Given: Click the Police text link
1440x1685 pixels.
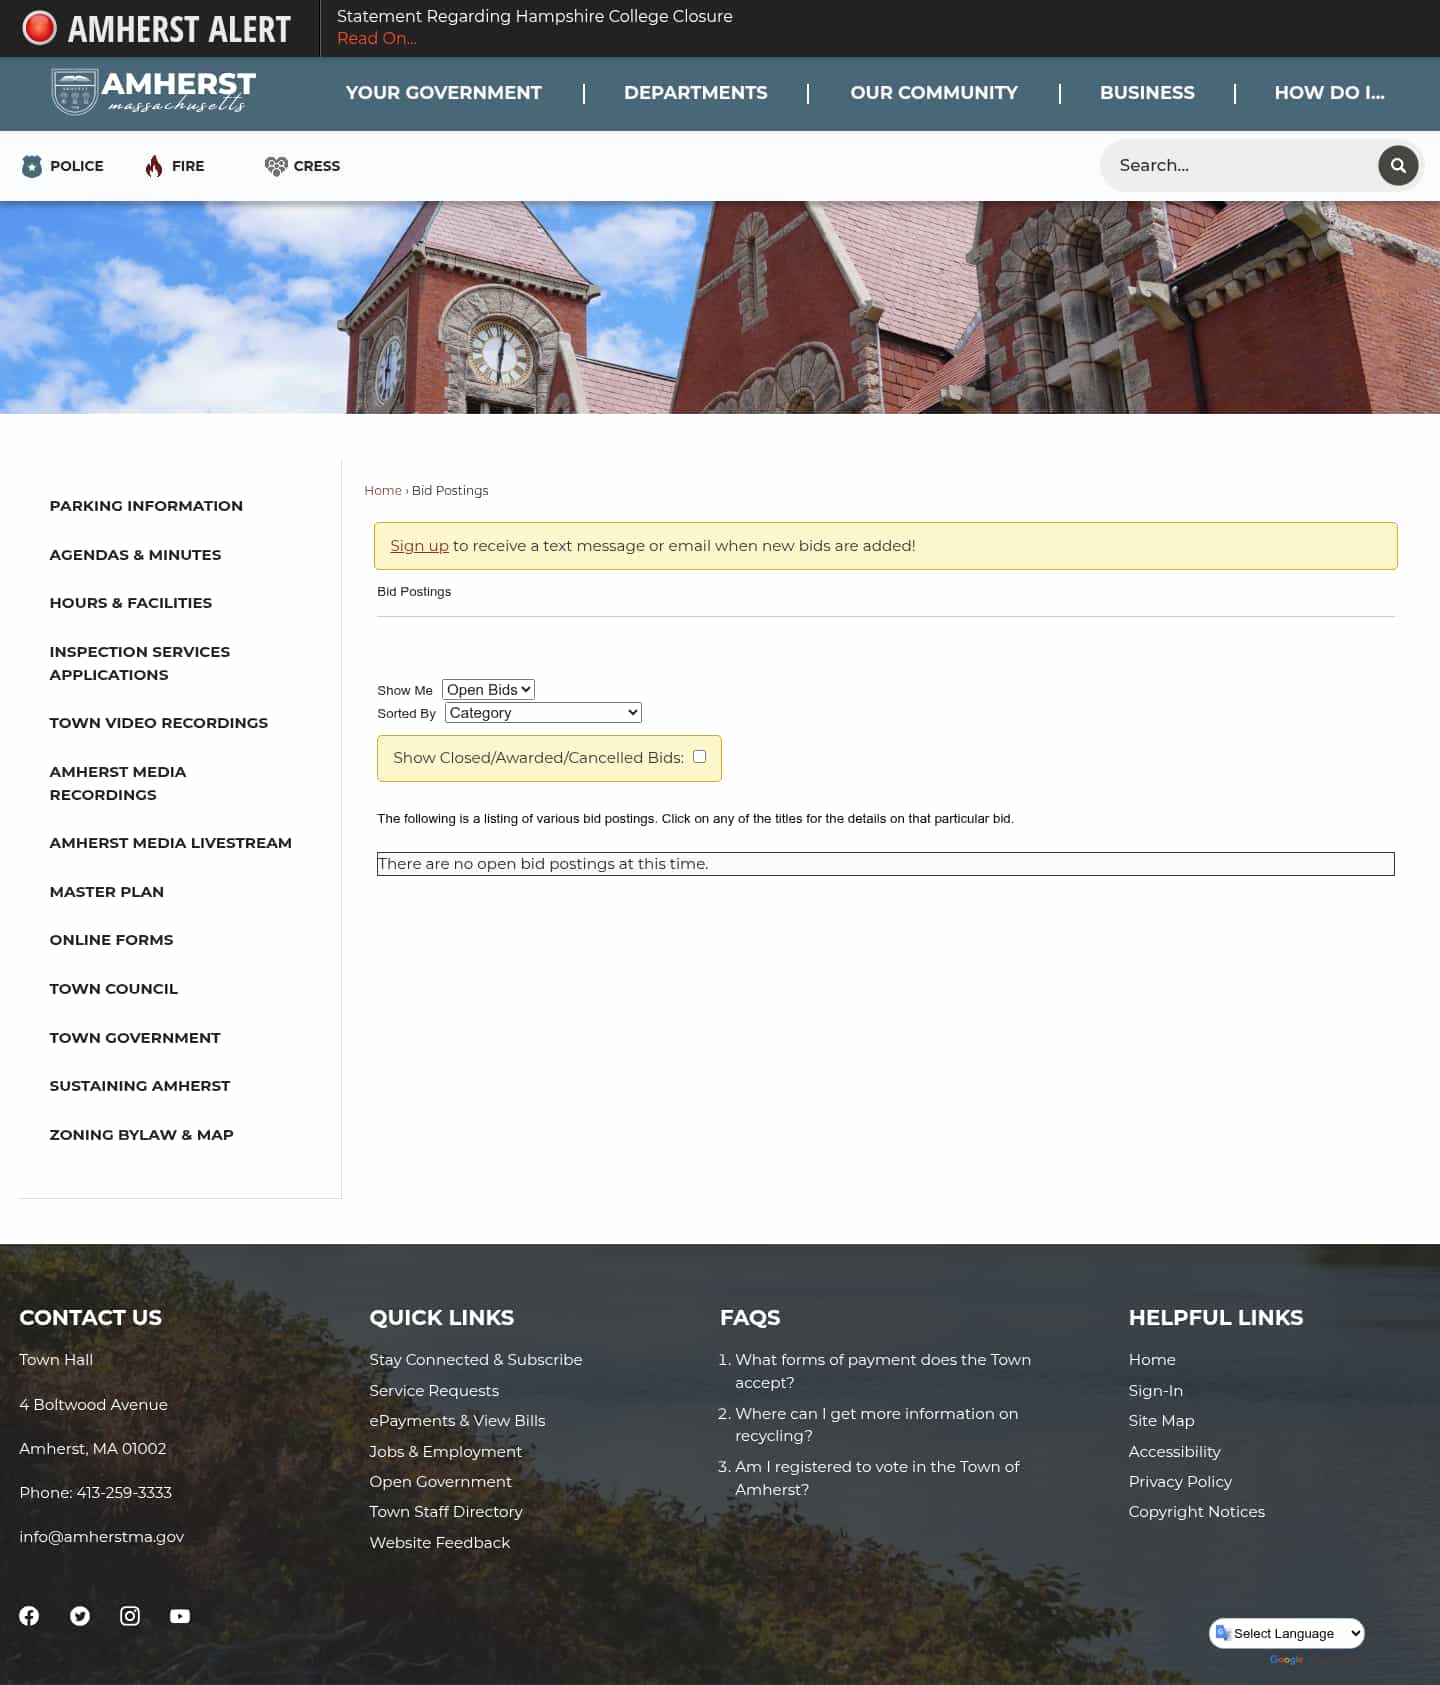Looking at the screenshot, I should click(x=77, y=166).
